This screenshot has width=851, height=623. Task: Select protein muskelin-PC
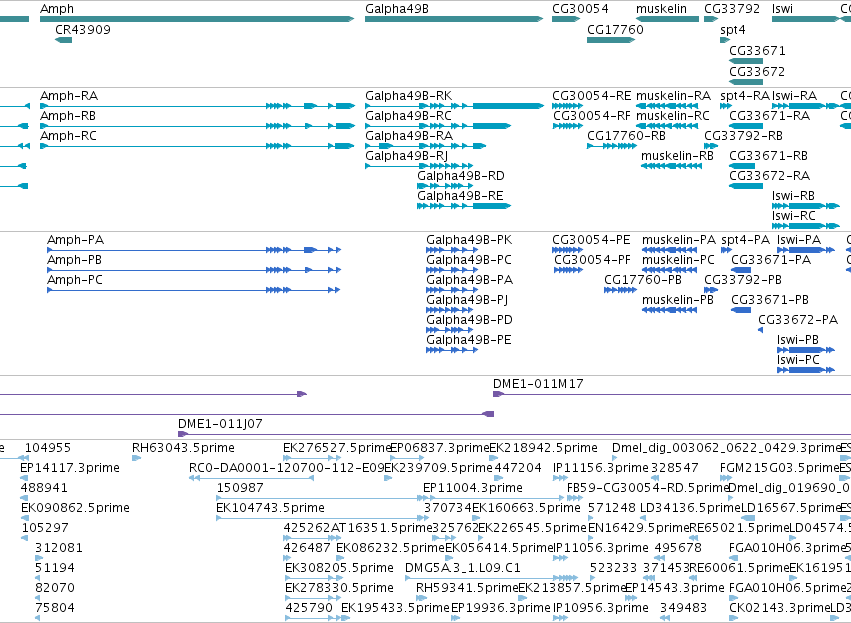(x=669, y=270)
